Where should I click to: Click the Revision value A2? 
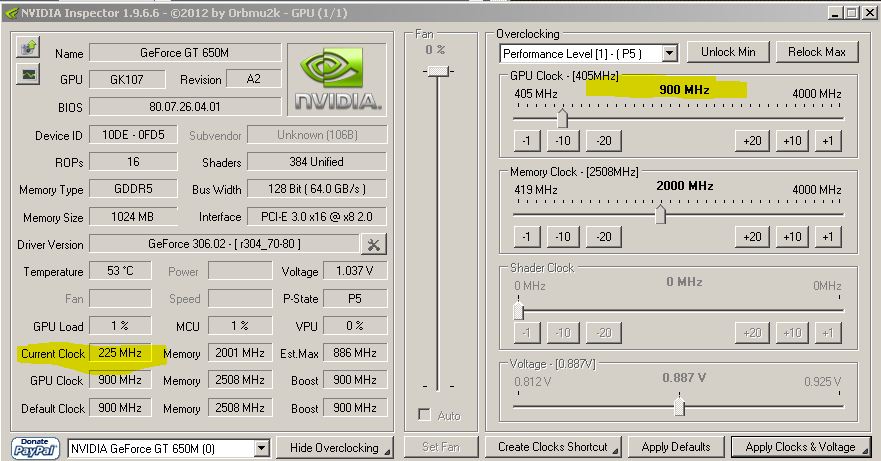(x=253, y=79)
